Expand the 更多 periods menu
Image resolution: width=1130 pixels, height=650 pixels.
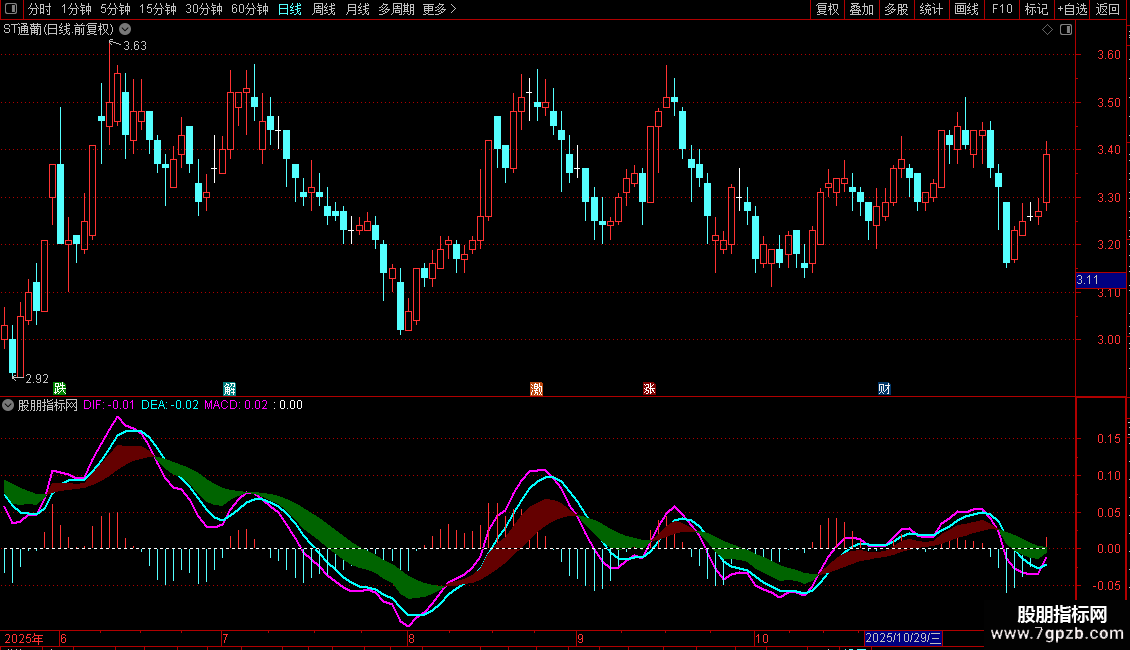439,9
